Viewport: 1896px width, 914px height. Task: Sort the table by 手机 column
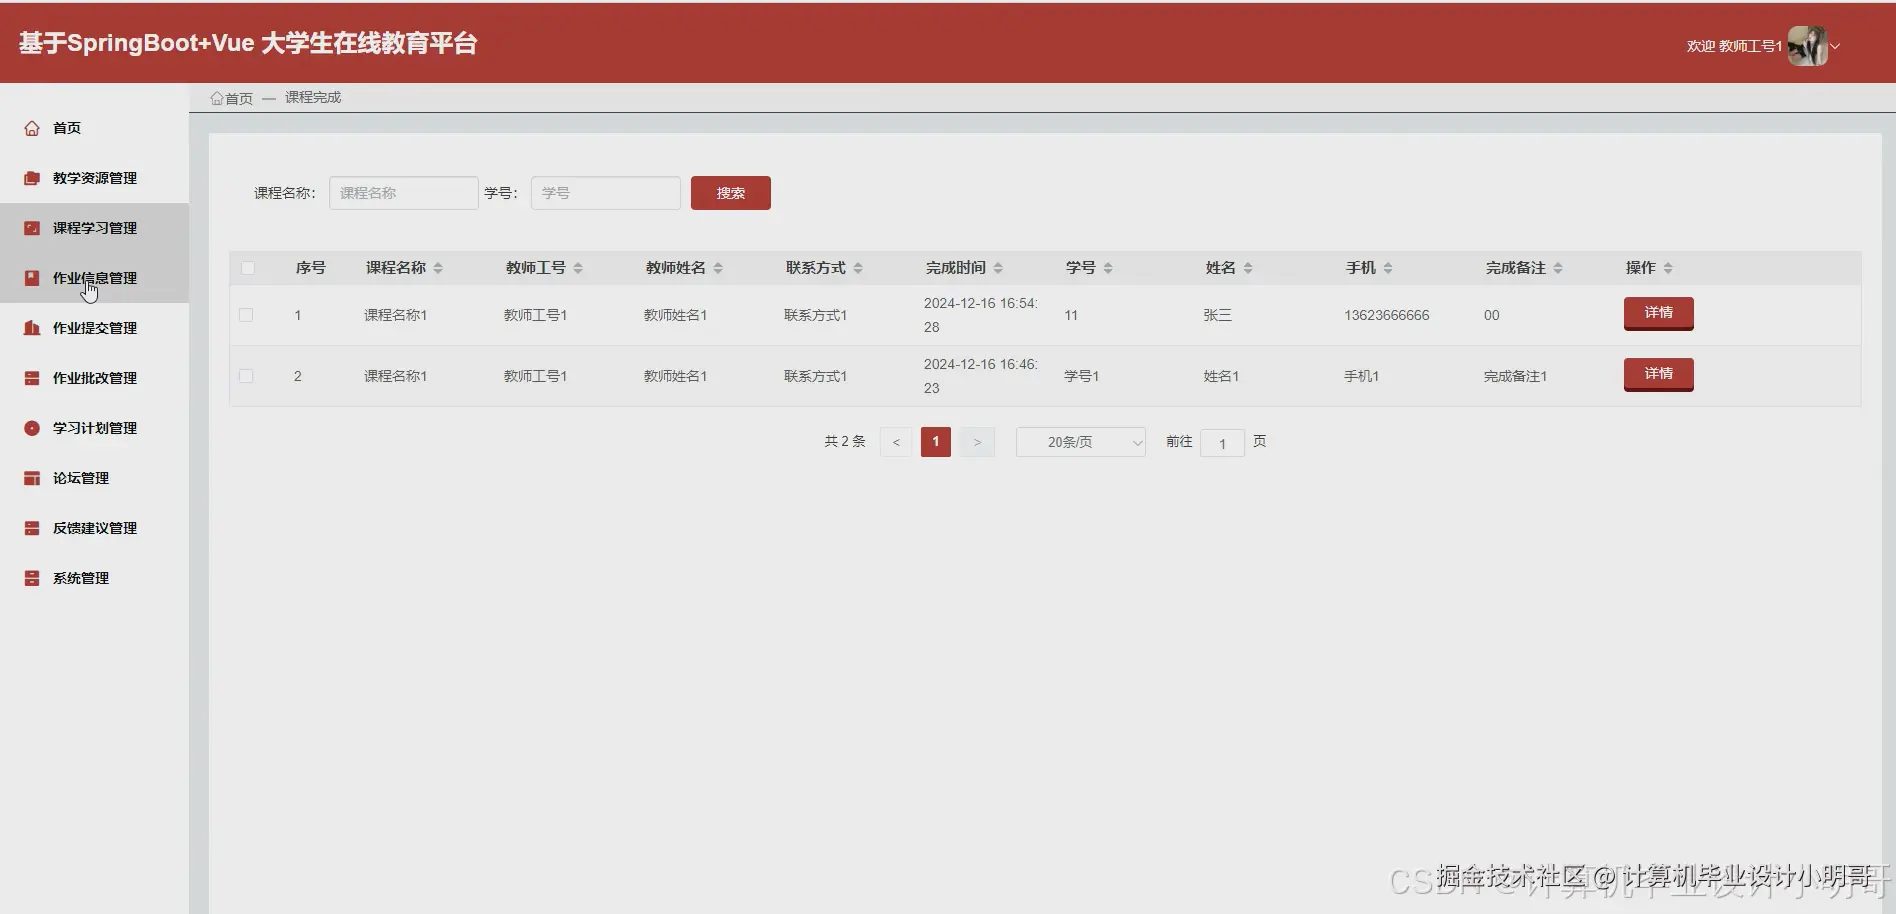1388,268
